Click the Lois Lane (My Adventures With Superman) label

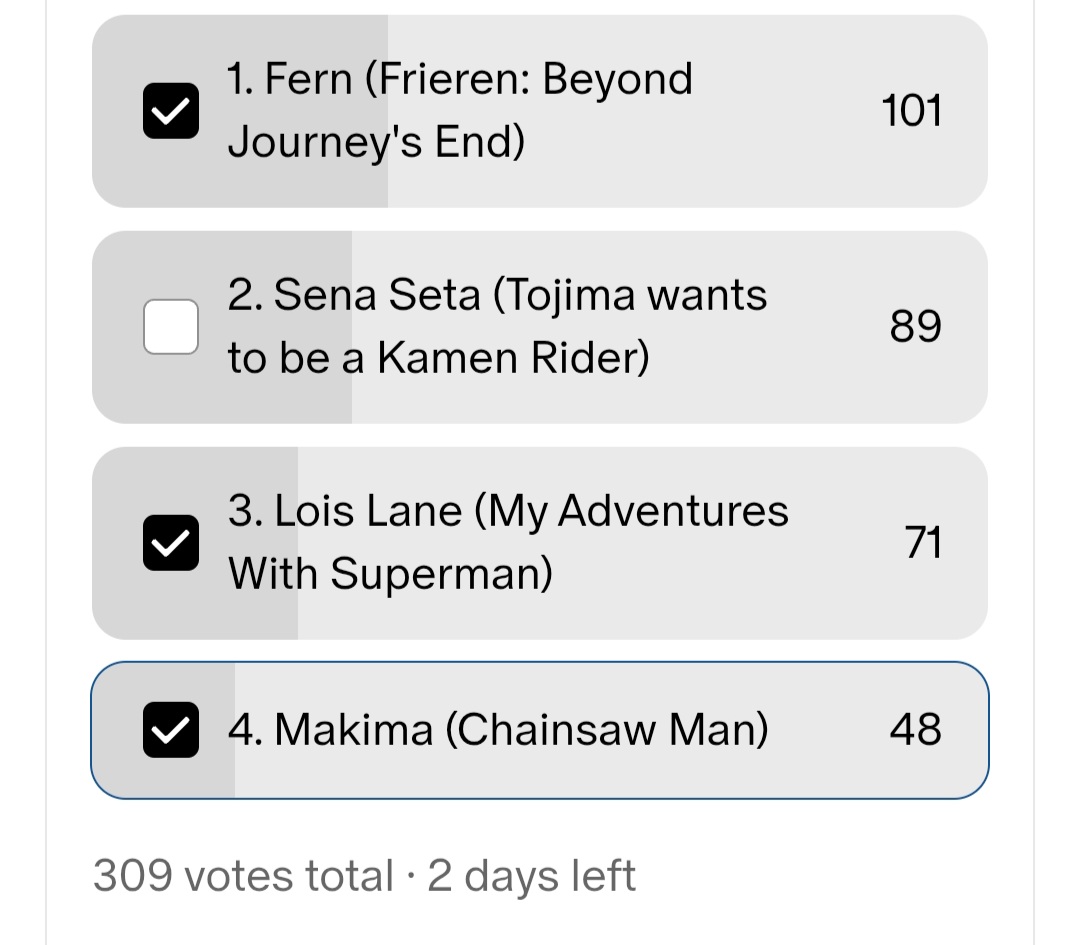[x=508, y=542]
